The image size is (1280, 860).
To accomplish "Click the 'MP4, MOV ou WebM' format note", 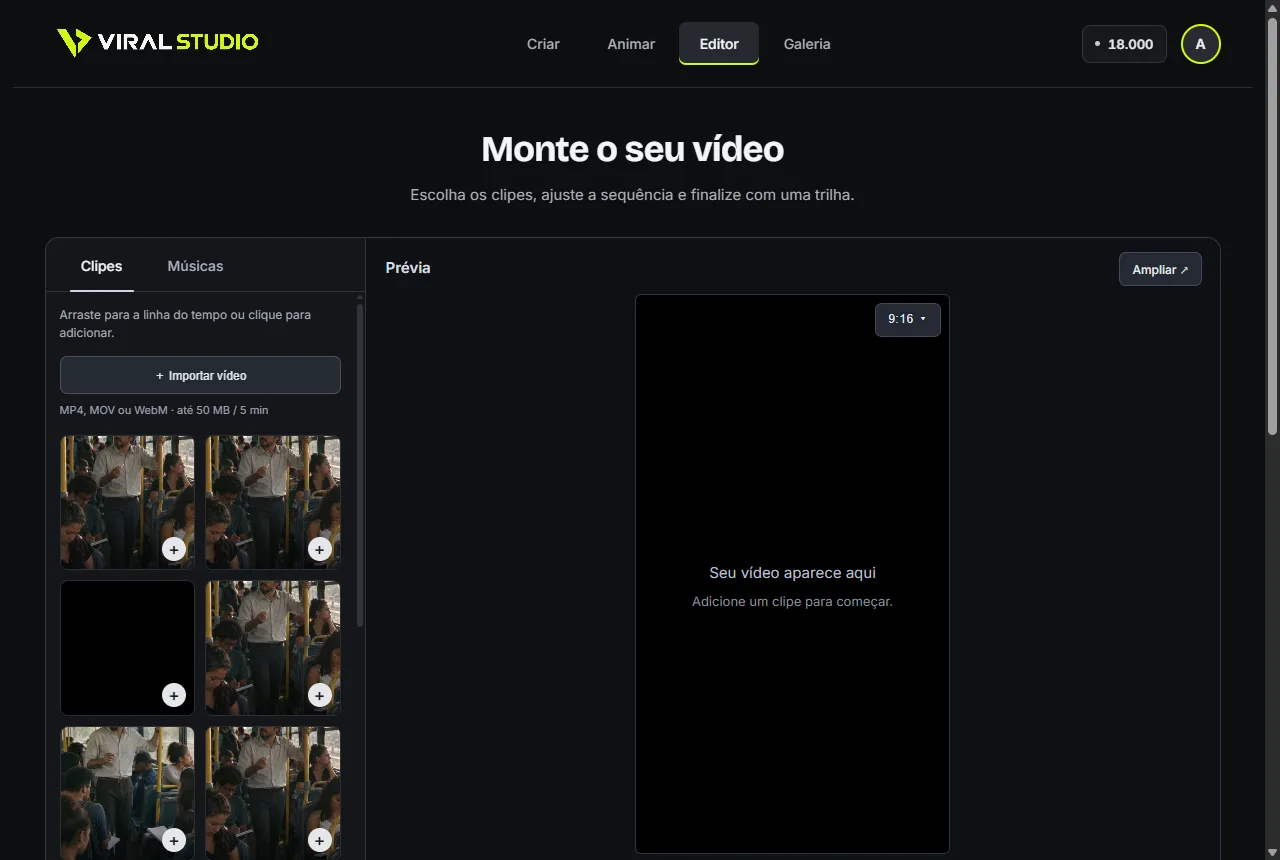I will click(x=164, y=410).
